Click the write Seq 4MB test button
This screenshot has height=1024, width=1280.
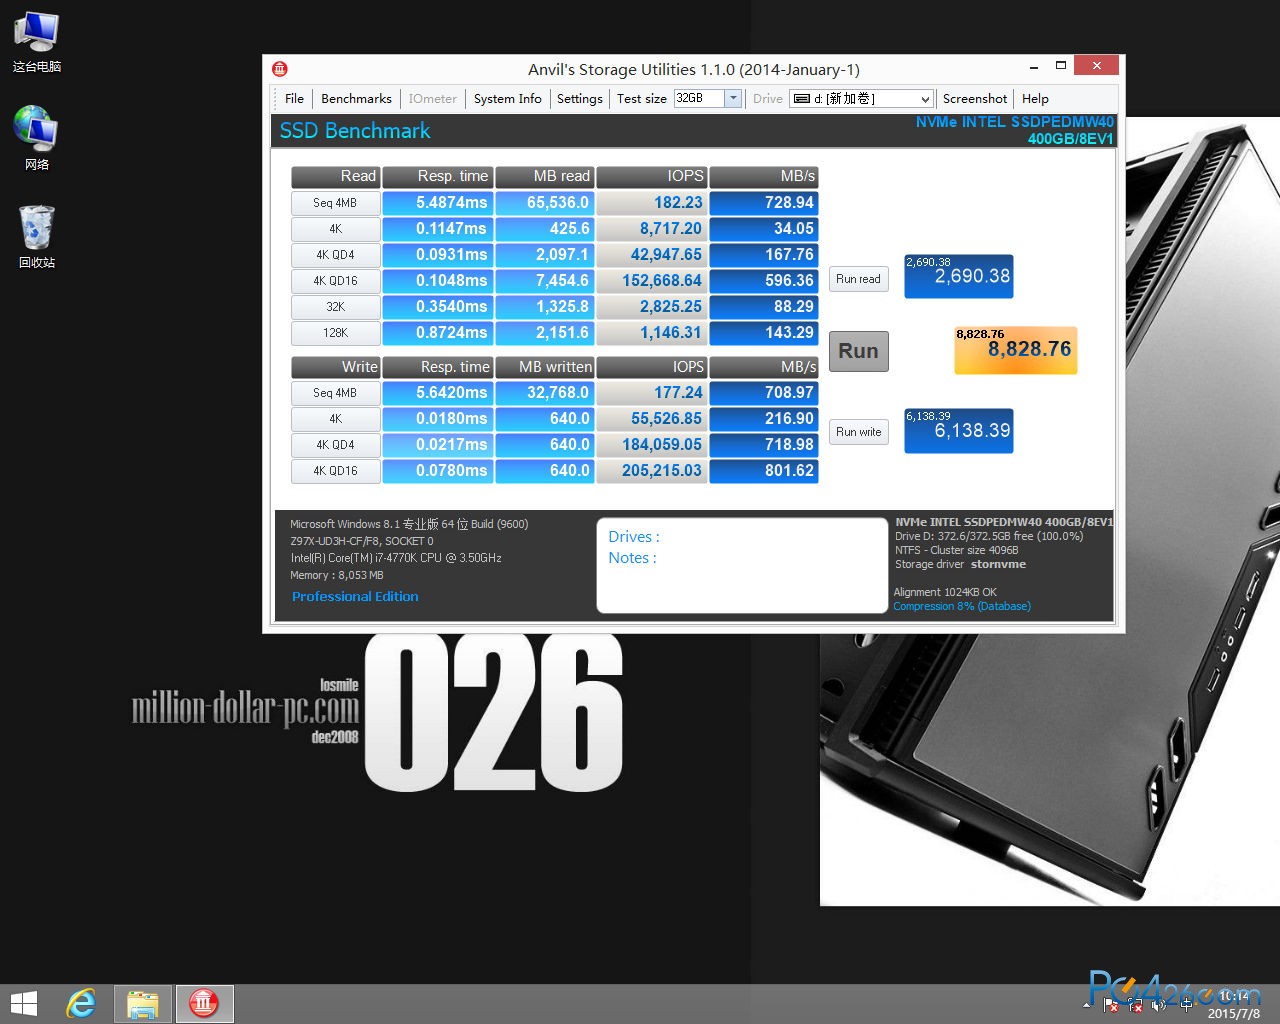335,393
